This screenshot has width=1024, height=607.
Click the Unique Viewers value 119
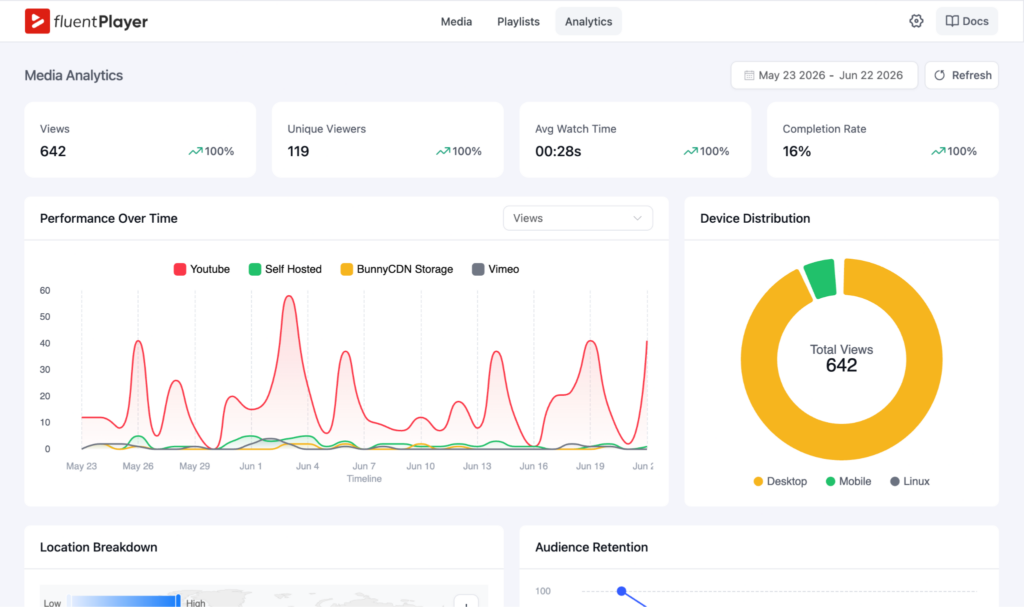(298, 152)
